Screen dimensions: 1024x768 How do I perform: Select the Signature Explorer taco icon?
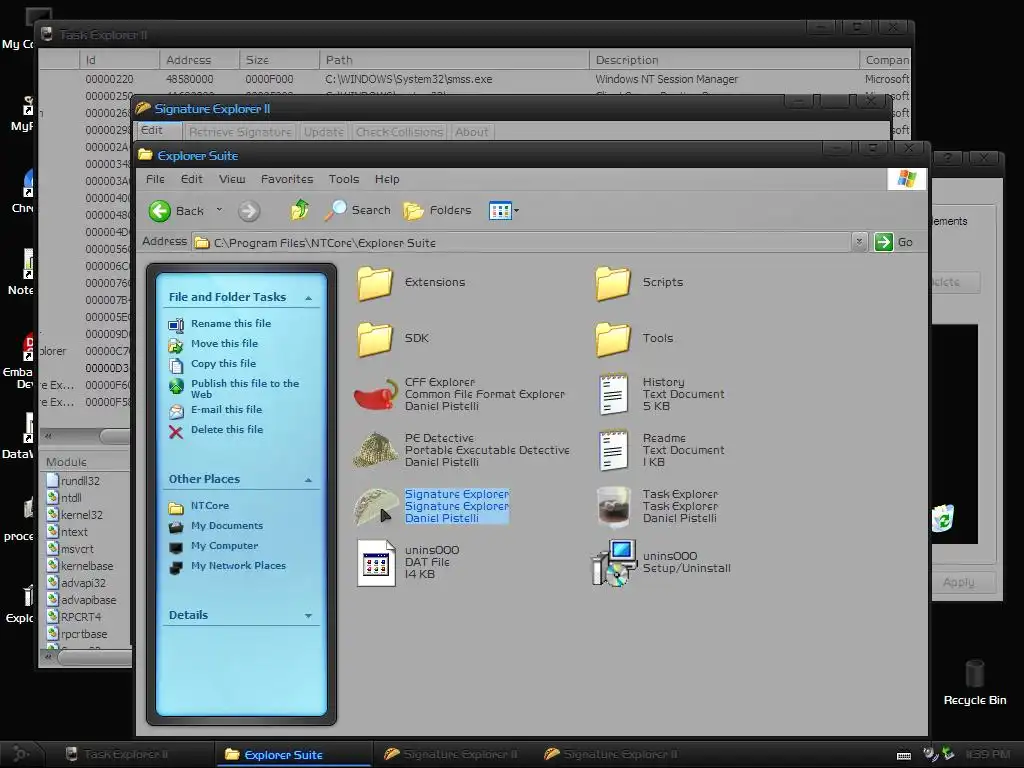point(376,507)
